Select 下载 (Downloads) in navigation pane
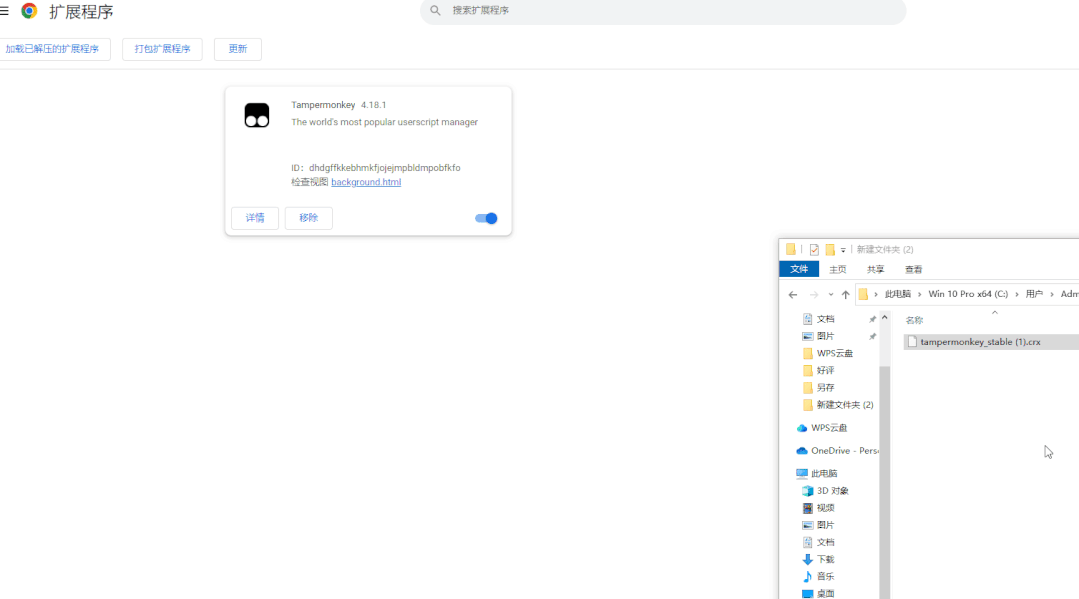 click(824, 559)
